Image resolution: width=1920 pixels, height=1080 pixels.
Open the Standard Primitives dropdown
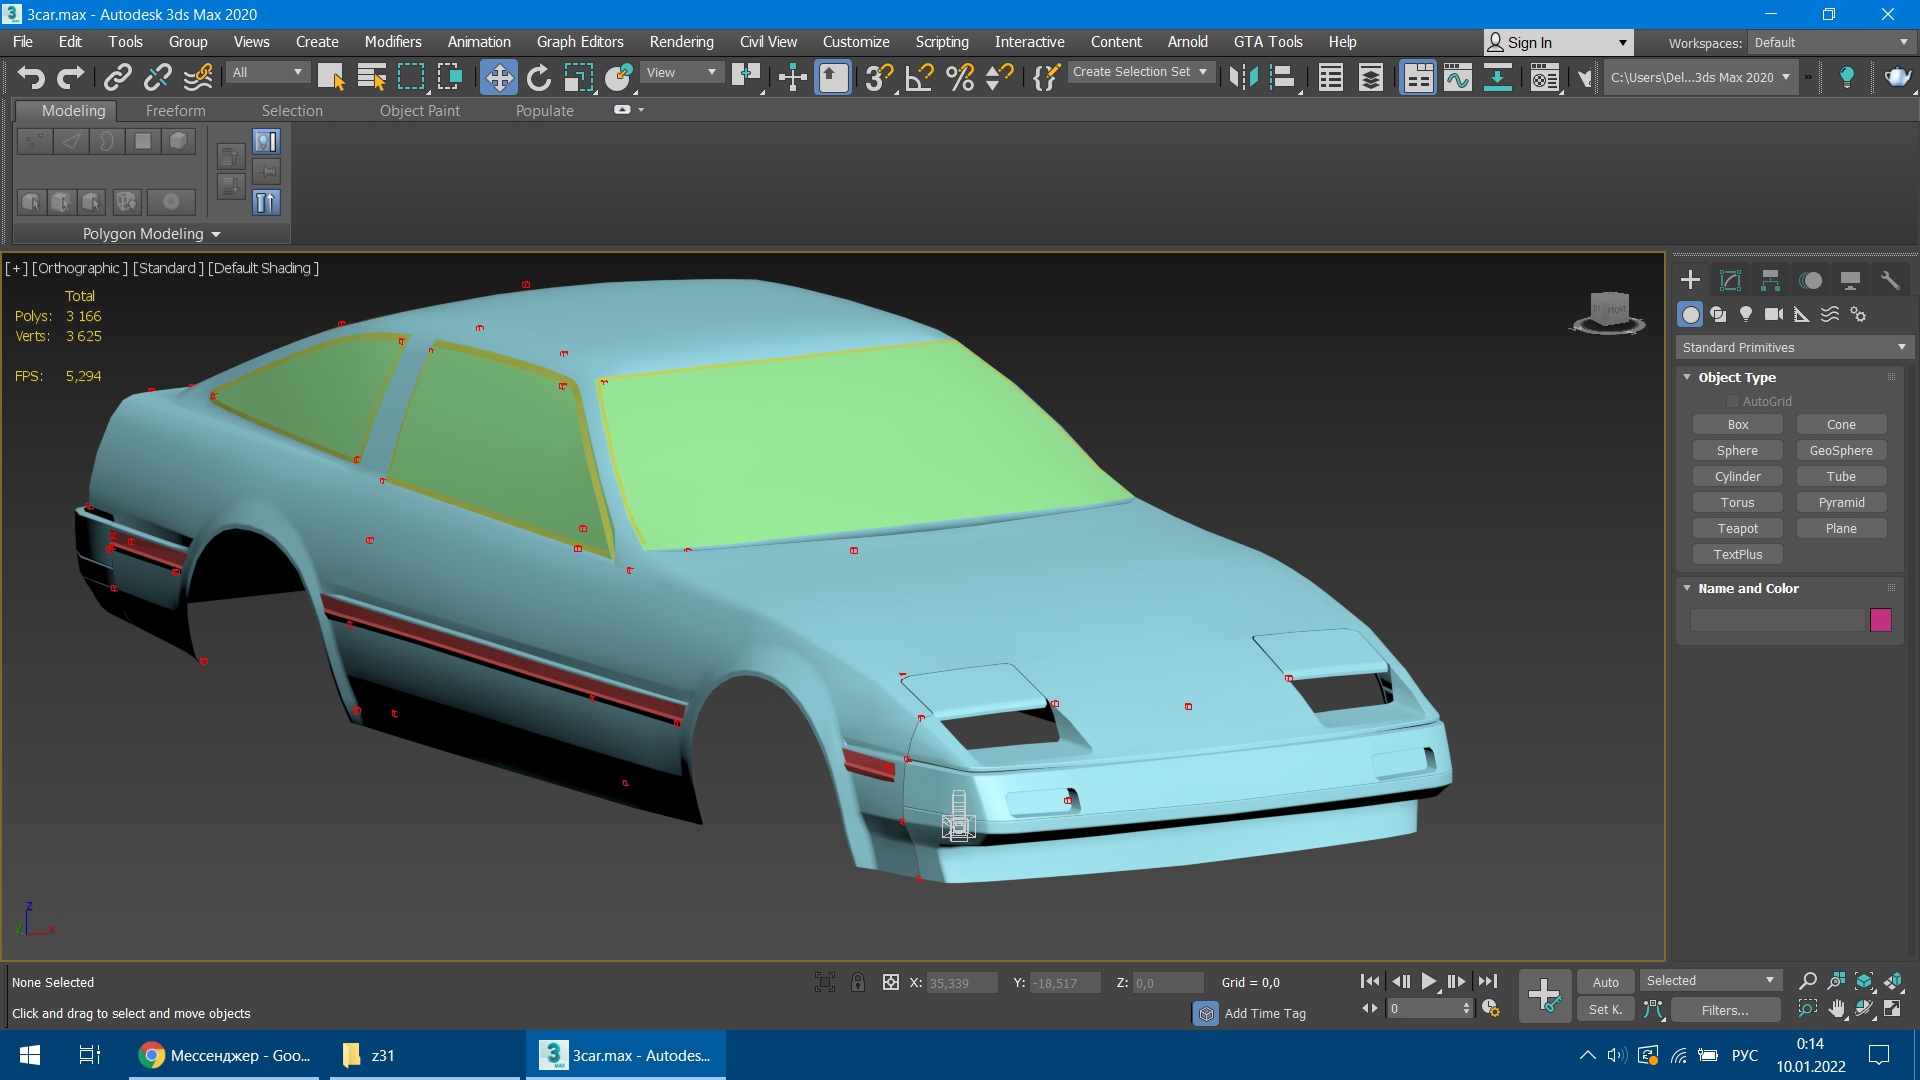[1794, 347]
